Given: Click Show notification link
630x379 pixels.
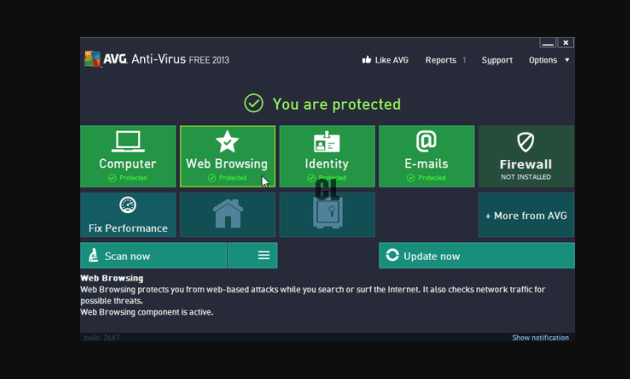Looking at the screenshot, I should 540,338.
